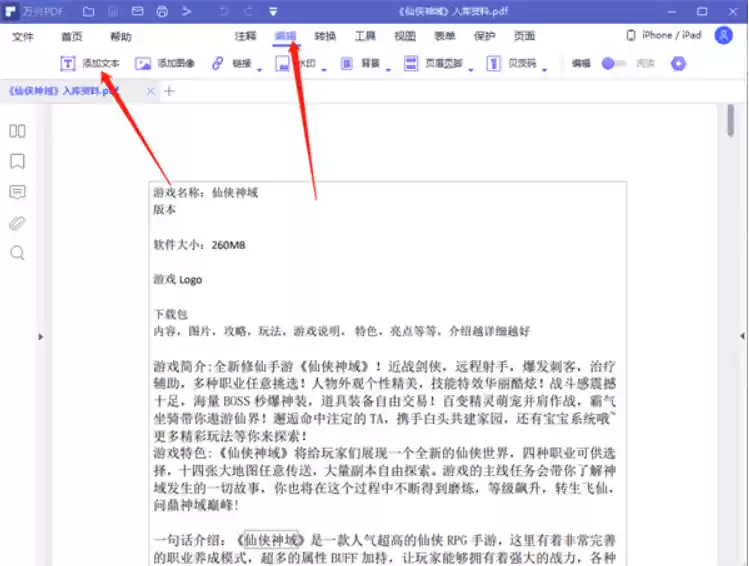Click the 添加文本 (Add Text) button
This screenshot has height=566, width=749.
pyautogui.click(x=90, y=63)
